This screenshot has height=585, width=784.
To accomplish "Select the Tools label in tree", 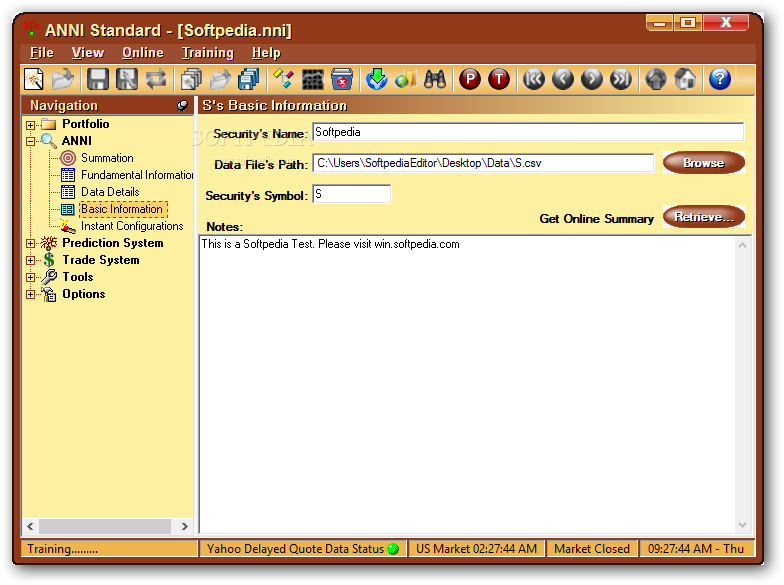I will pyautogui.click(x=78, y=277).
